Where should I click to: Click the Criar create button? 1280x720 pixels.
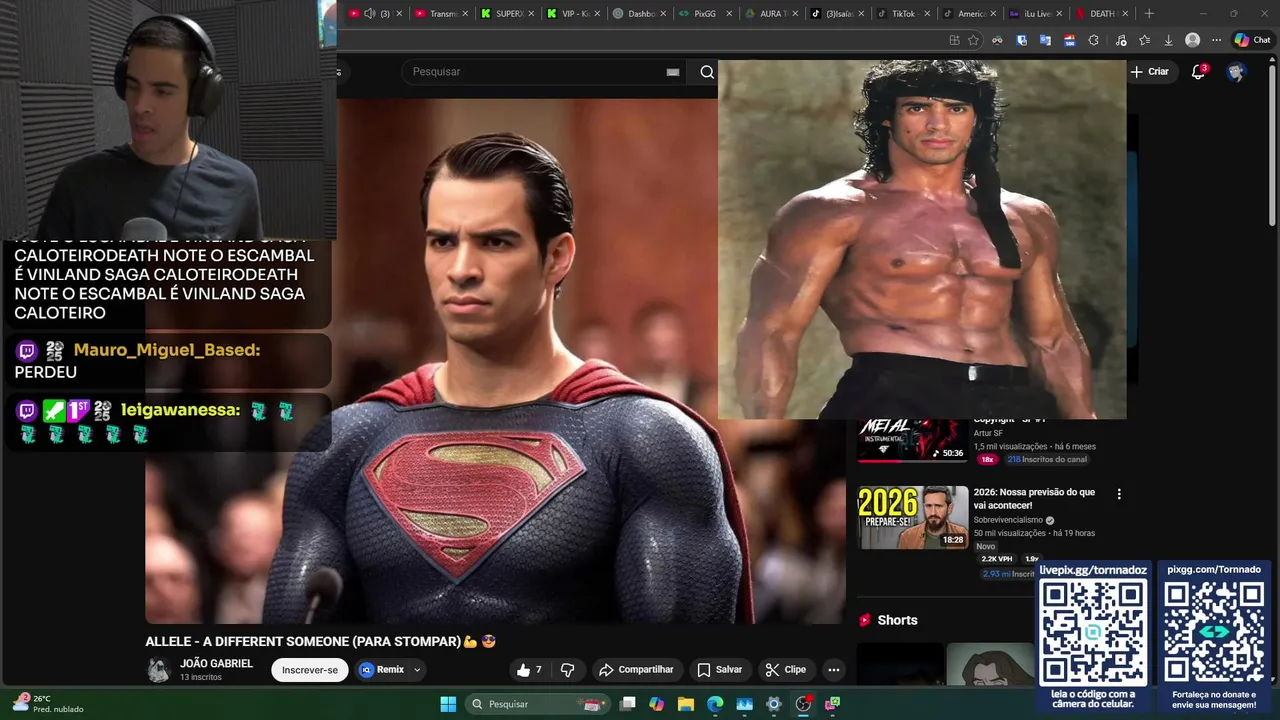1150,72
